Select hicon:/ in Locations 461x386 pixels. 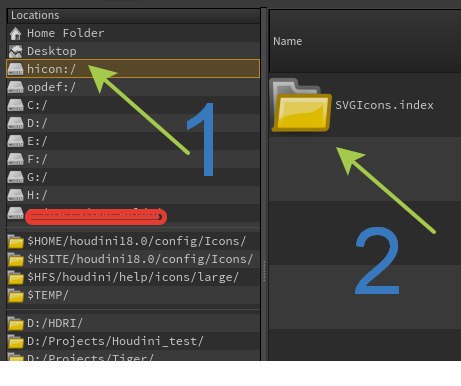pos(133,69)
